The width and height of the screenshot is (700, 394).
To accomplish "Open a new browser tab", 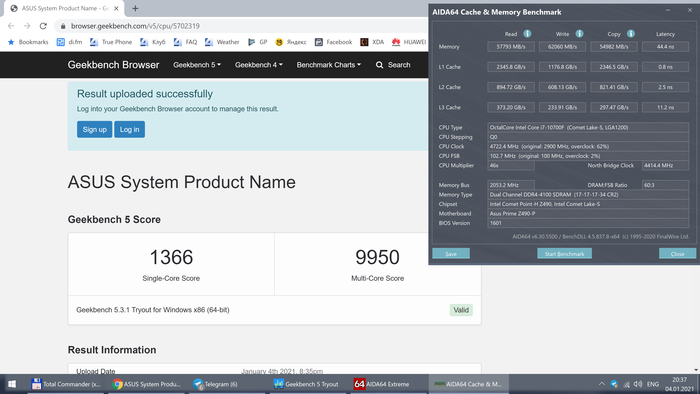I will click(135, 8).
